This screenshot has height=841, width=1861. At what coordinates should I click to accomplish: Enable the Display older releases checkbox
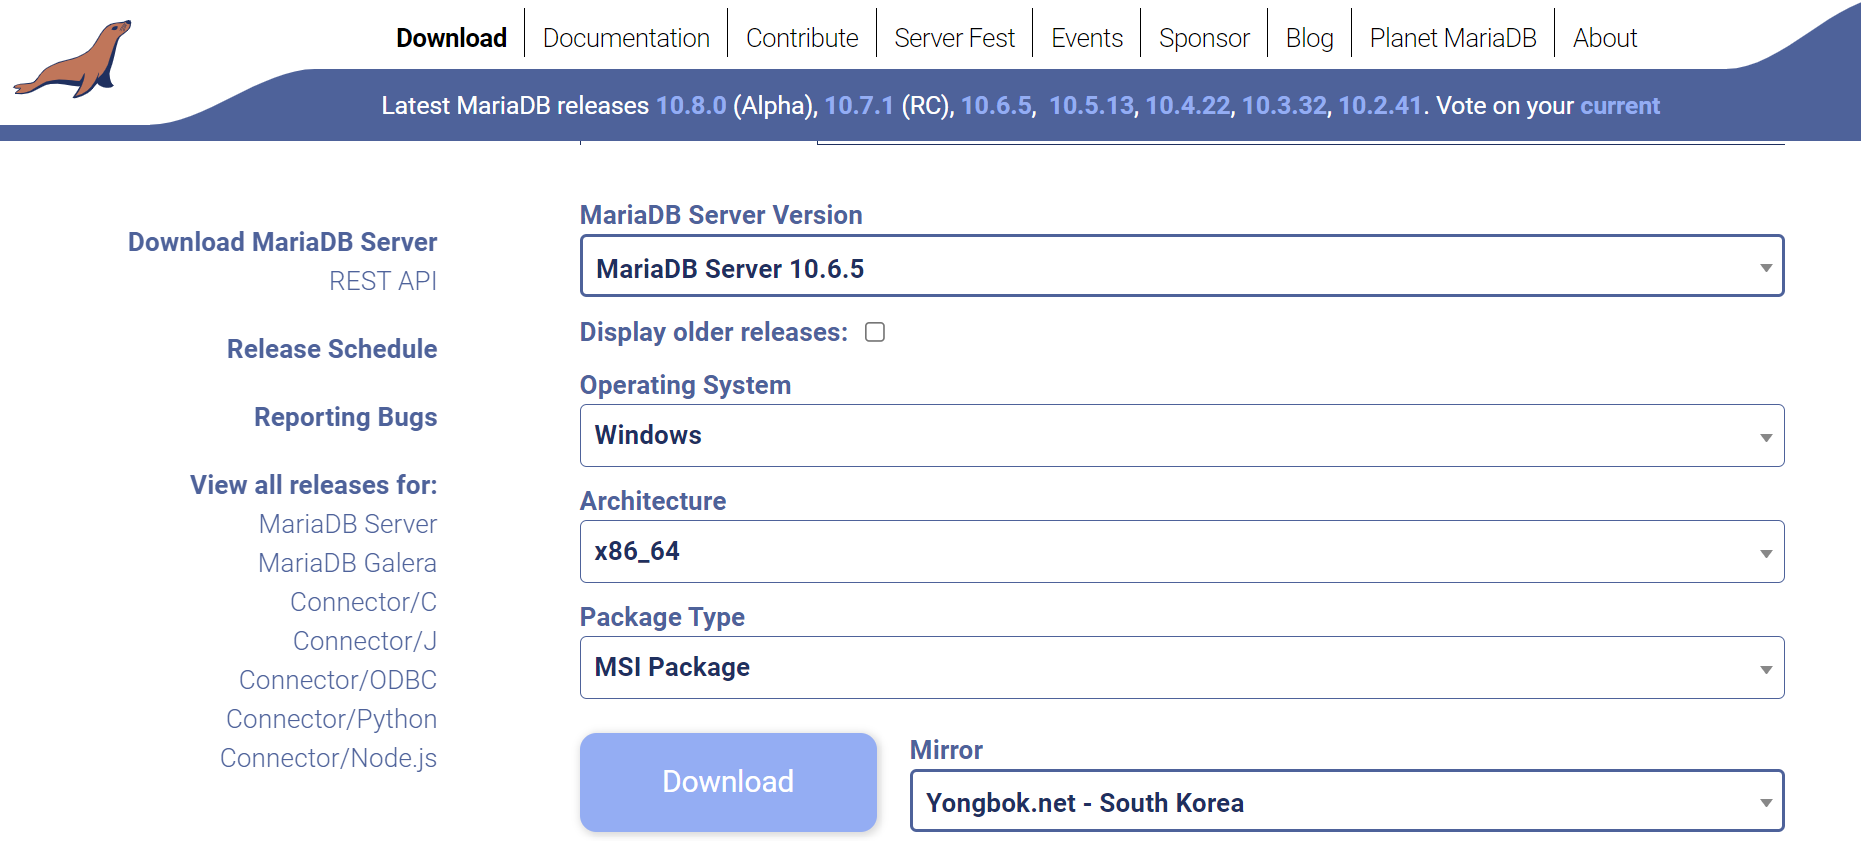[875, 332]
